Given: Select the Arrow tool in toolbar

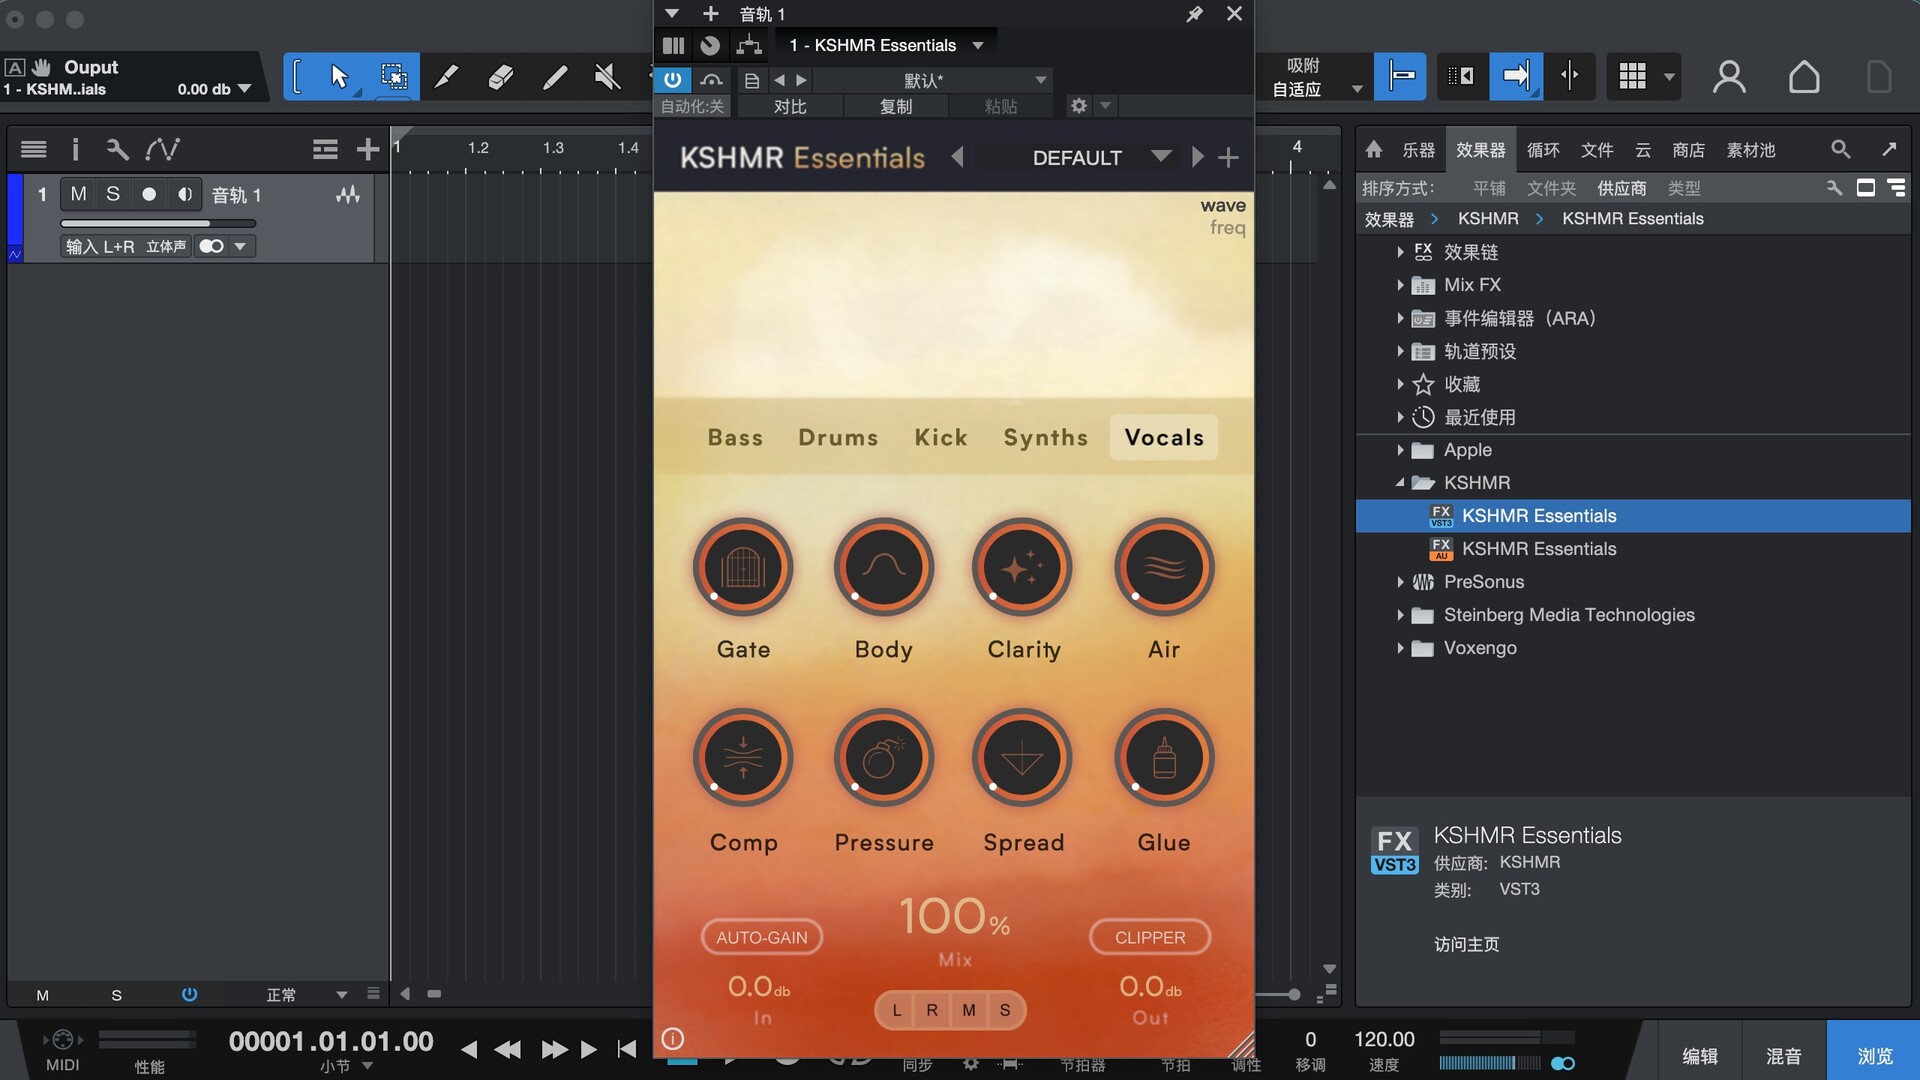Looking at the screenshot, I should point(339,77).
